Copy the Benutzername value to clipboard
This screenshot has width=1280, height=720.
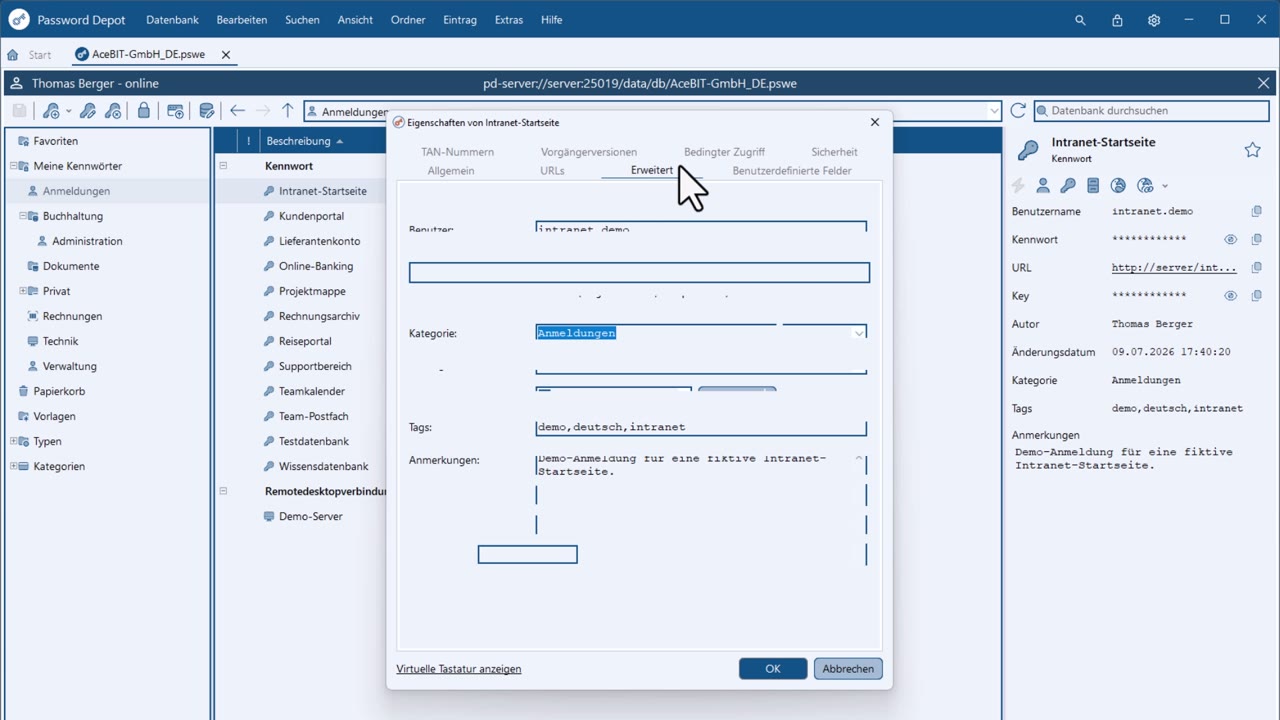click(1257, 211)
